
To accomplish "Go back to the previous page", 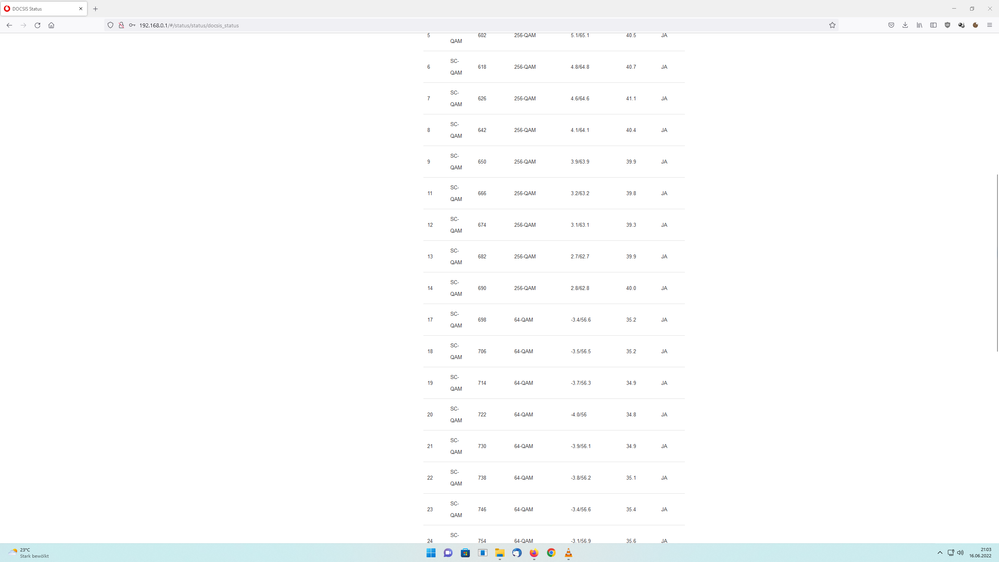I will (x=9, y=25).
